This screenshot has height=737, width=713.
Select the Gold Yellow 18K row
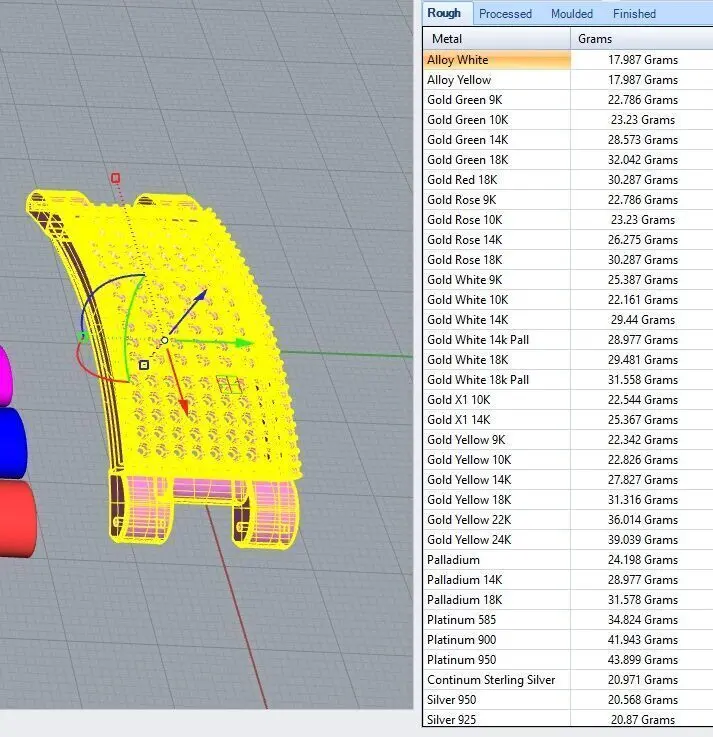coord(568,499)
